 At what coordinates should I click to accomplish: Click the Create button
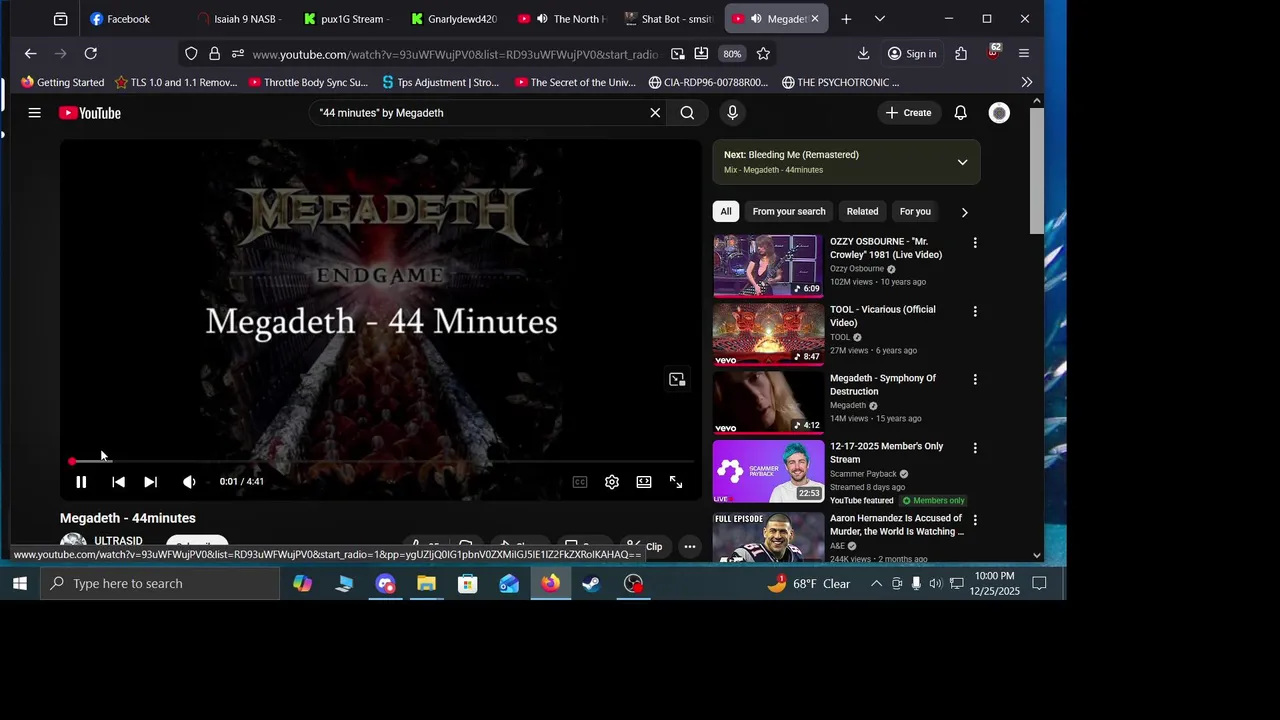[x=908, y=113]
